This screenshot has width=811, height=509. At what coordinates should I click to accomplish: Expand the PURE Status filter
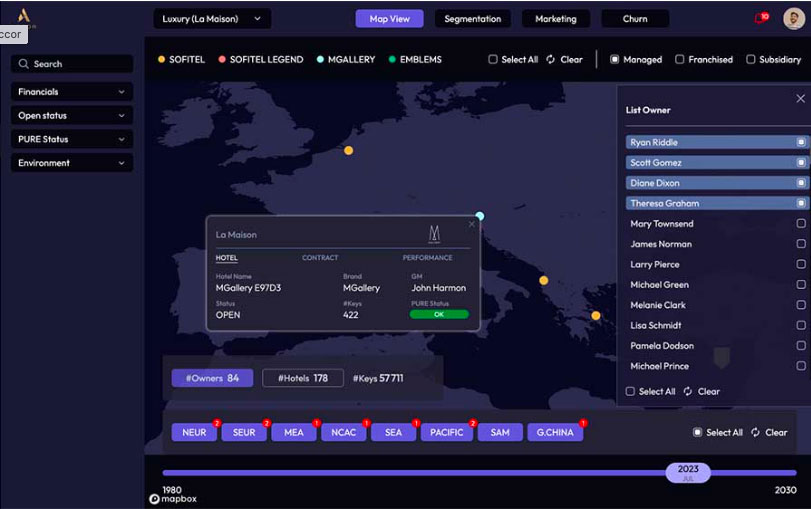72,139
